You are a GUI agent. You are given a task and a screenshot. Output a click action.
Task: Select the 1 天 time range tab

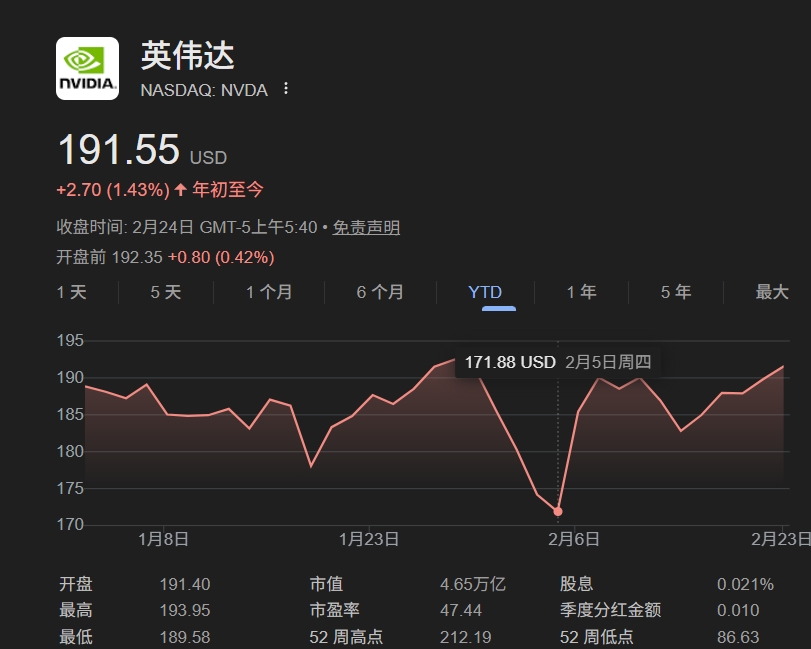[71, 292]
